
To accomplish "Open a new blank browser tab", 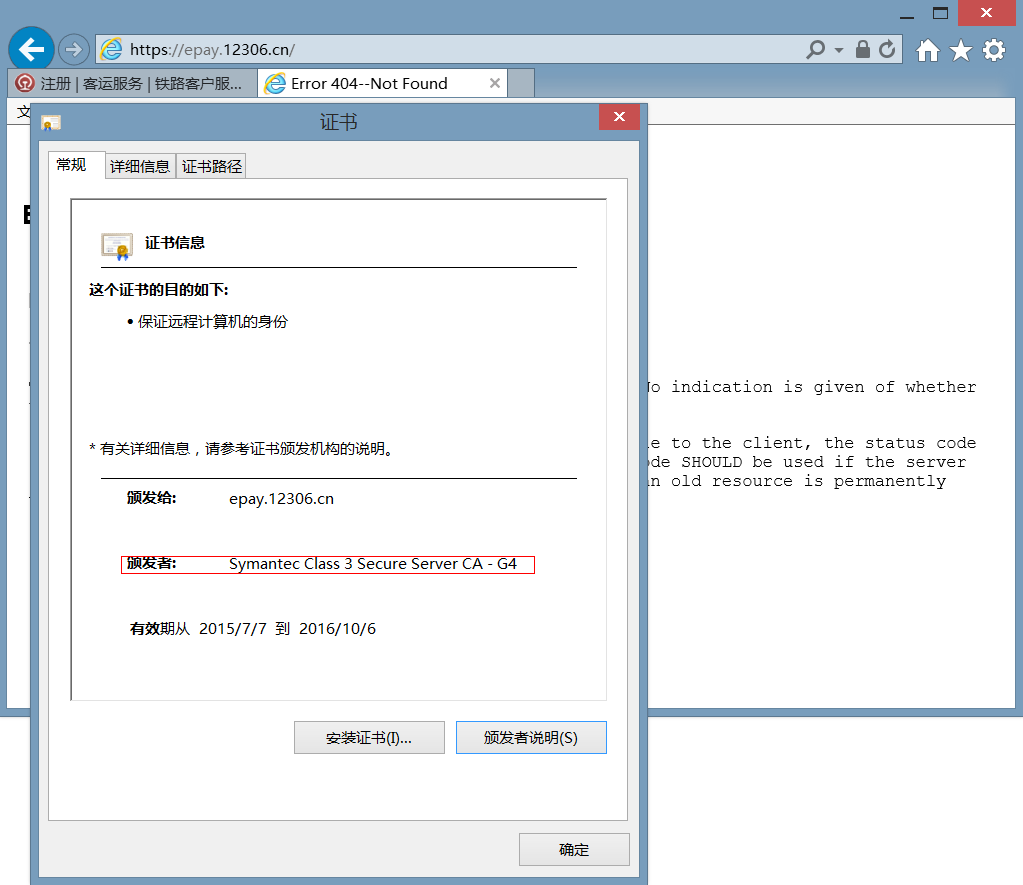I will (x=521, y=83).
